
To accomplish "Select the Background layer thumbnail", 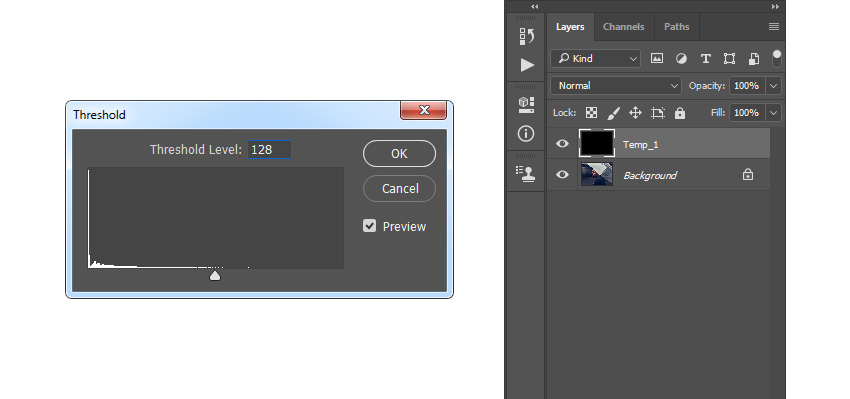I will tap(597, 174).
